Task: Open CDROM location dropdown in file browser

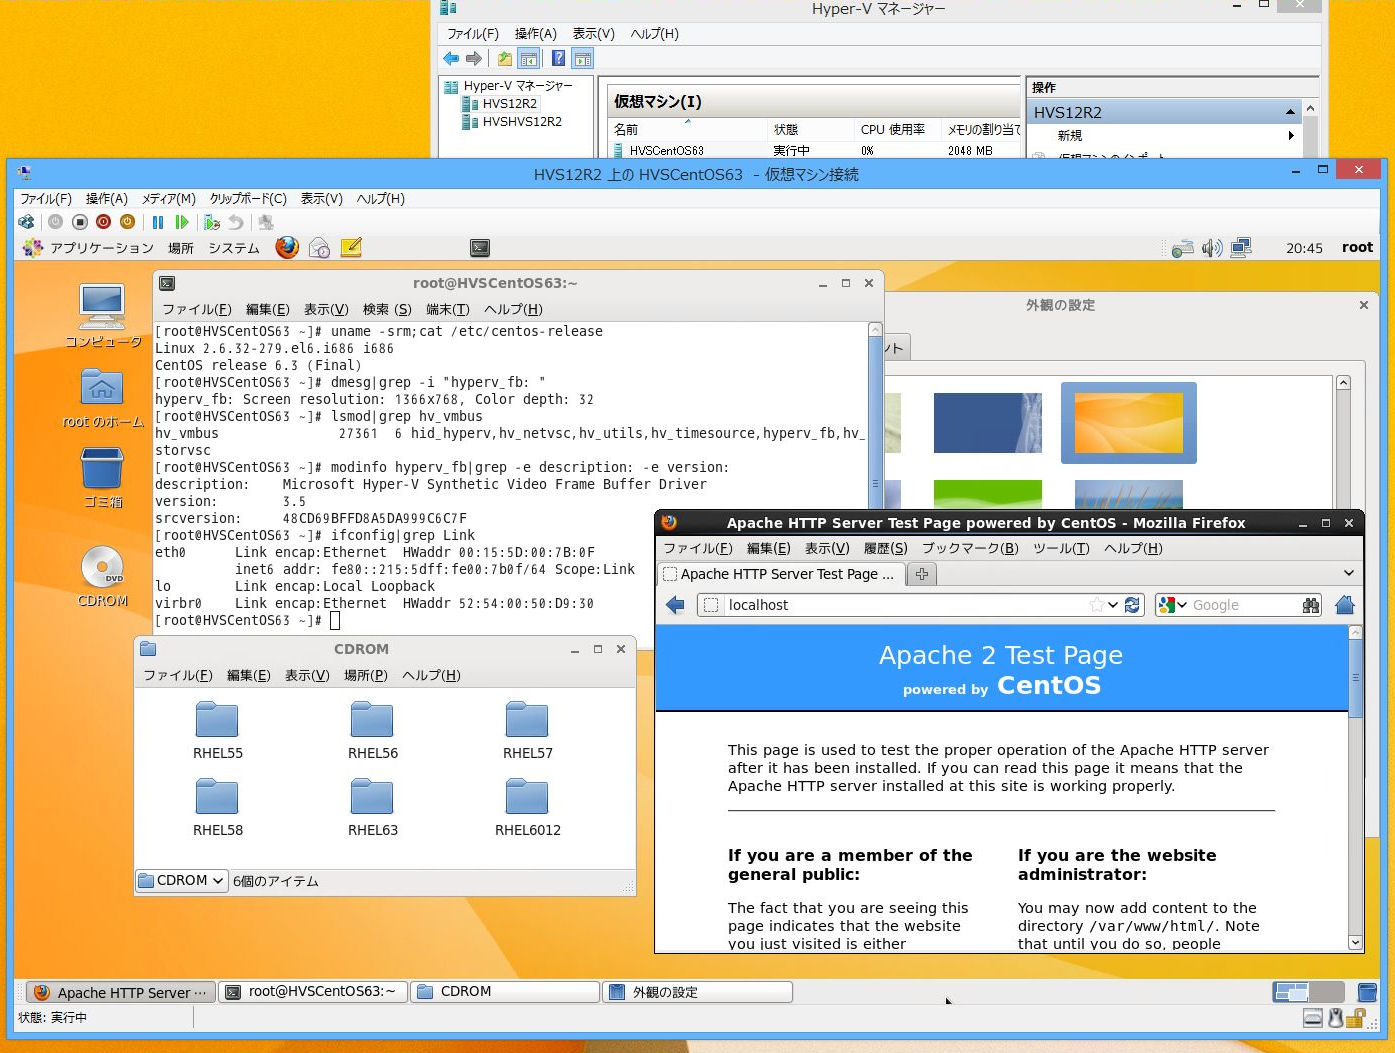Action: click(x=181, y=881)
